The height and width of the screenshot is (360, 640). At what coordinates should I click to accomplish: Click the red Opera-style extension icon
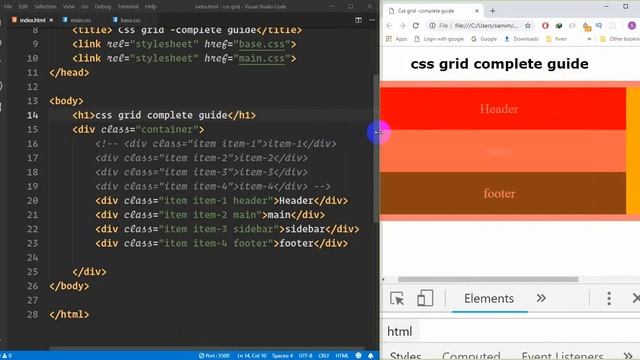pos(545,26)
